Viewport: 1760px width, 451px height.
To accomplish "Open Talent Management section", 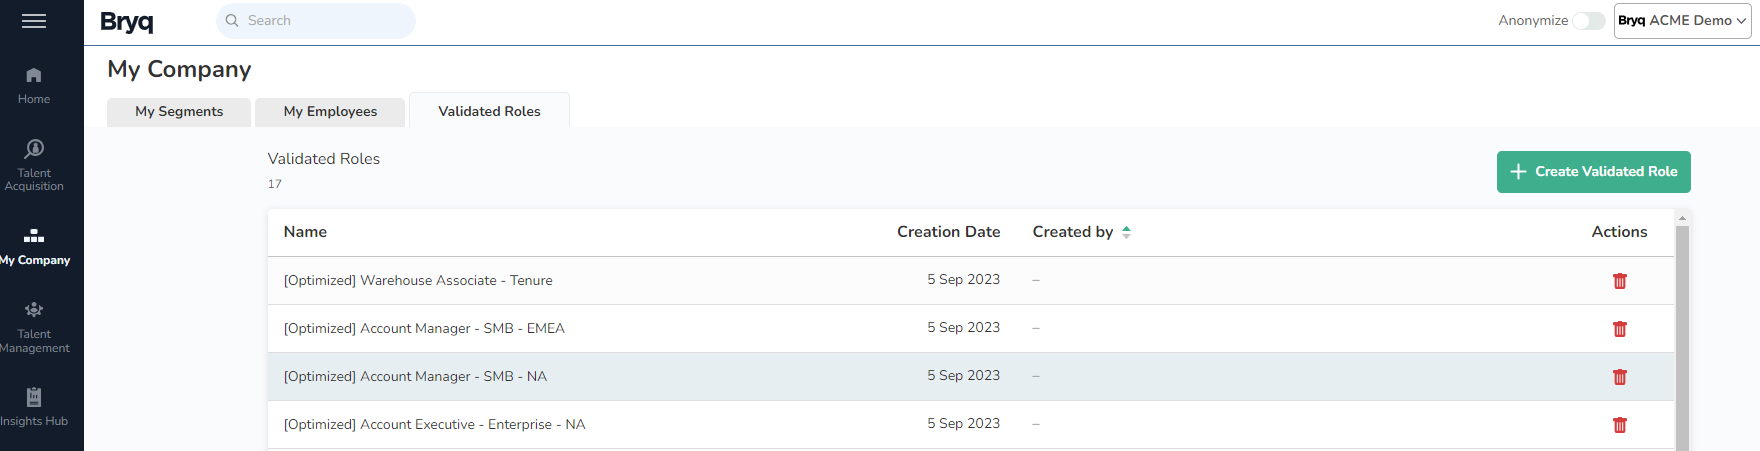I will pos(34,326).
